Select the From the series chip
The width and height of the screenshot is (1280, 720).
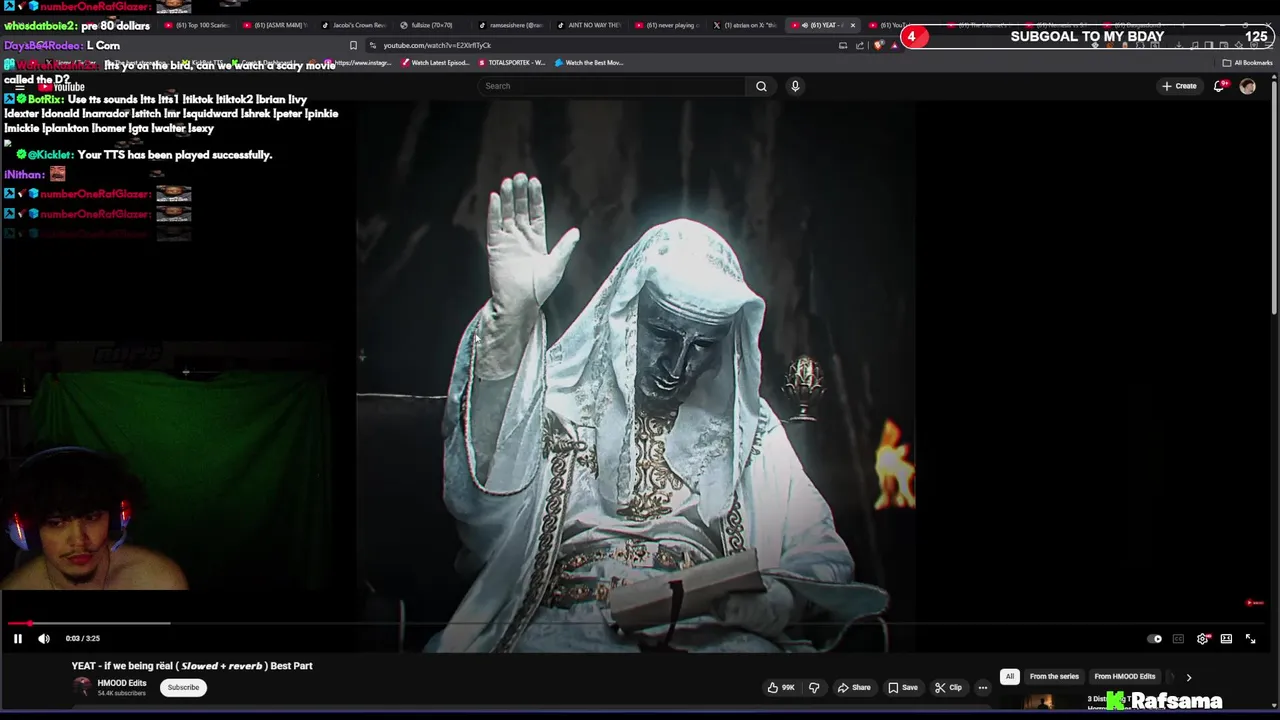pyautogui.click(x=1054, y=677)
